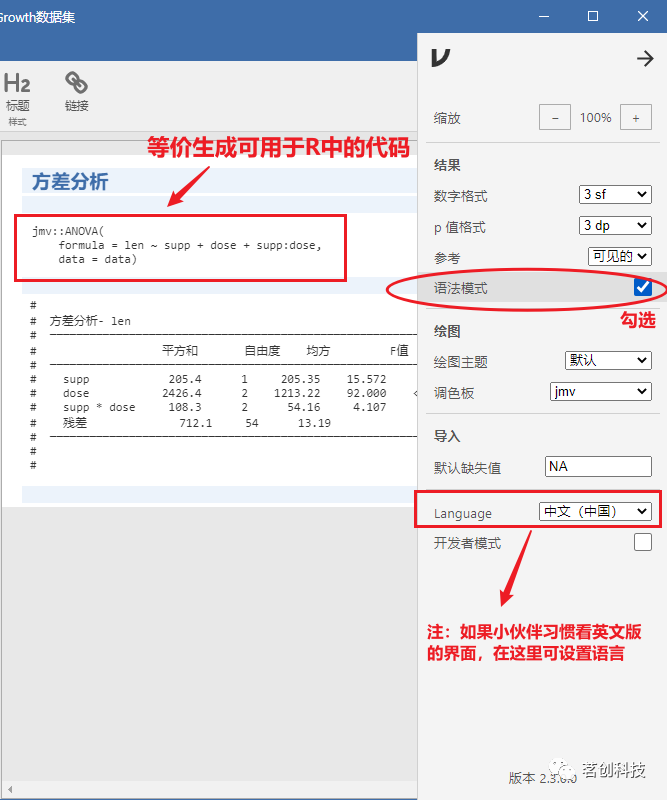667x800 pixels.
Task: Click the 方差分析 heading
Action: pos(70,182)
